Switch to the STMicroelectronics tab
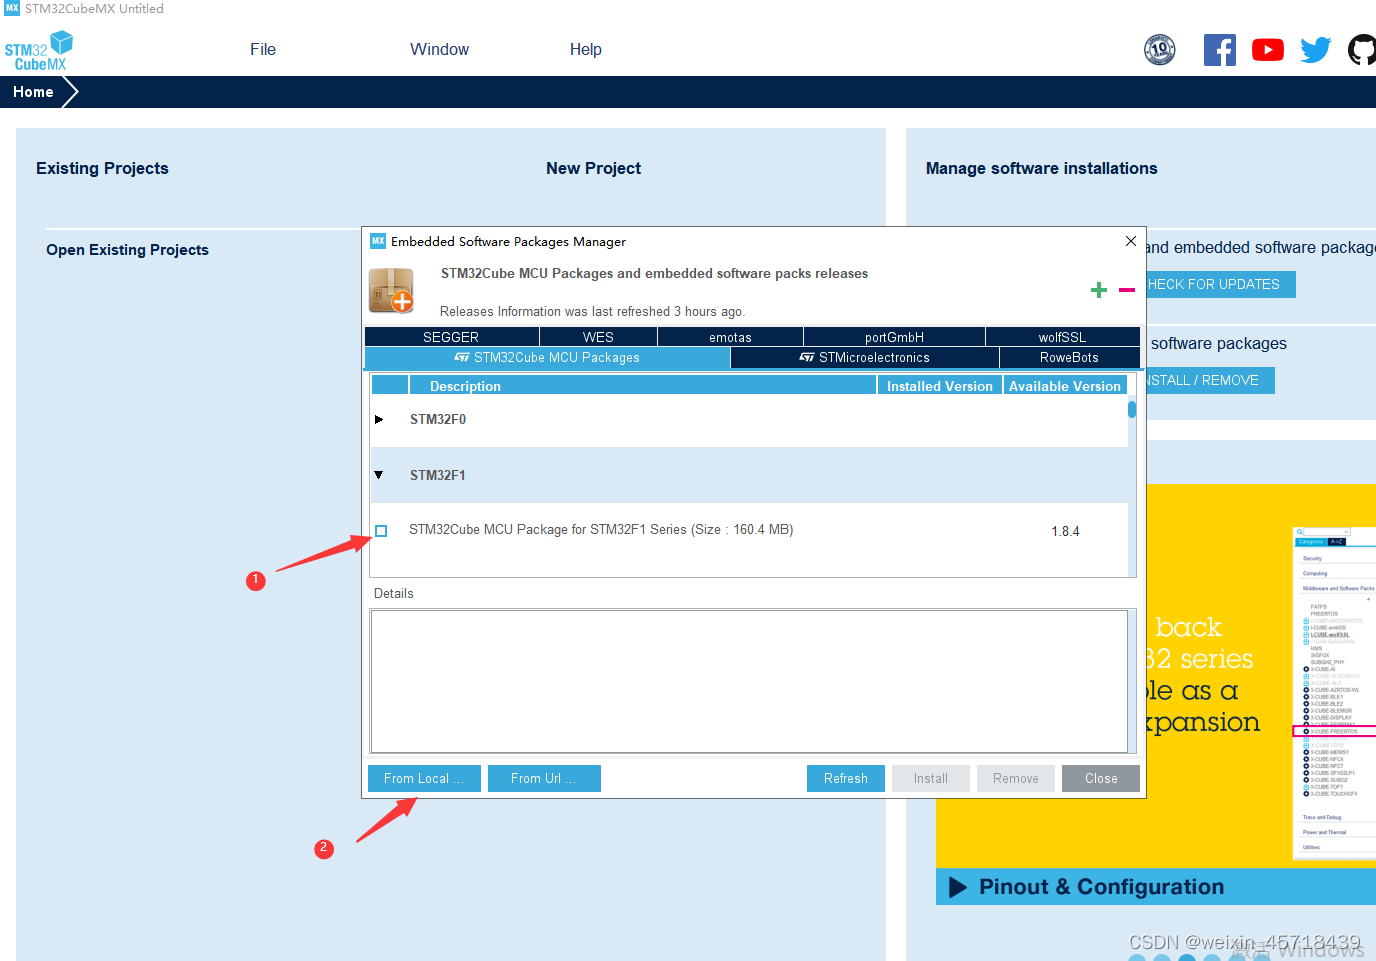This screenshot has width=1376, height=961. pyautogui.click(x=865, y=357)
